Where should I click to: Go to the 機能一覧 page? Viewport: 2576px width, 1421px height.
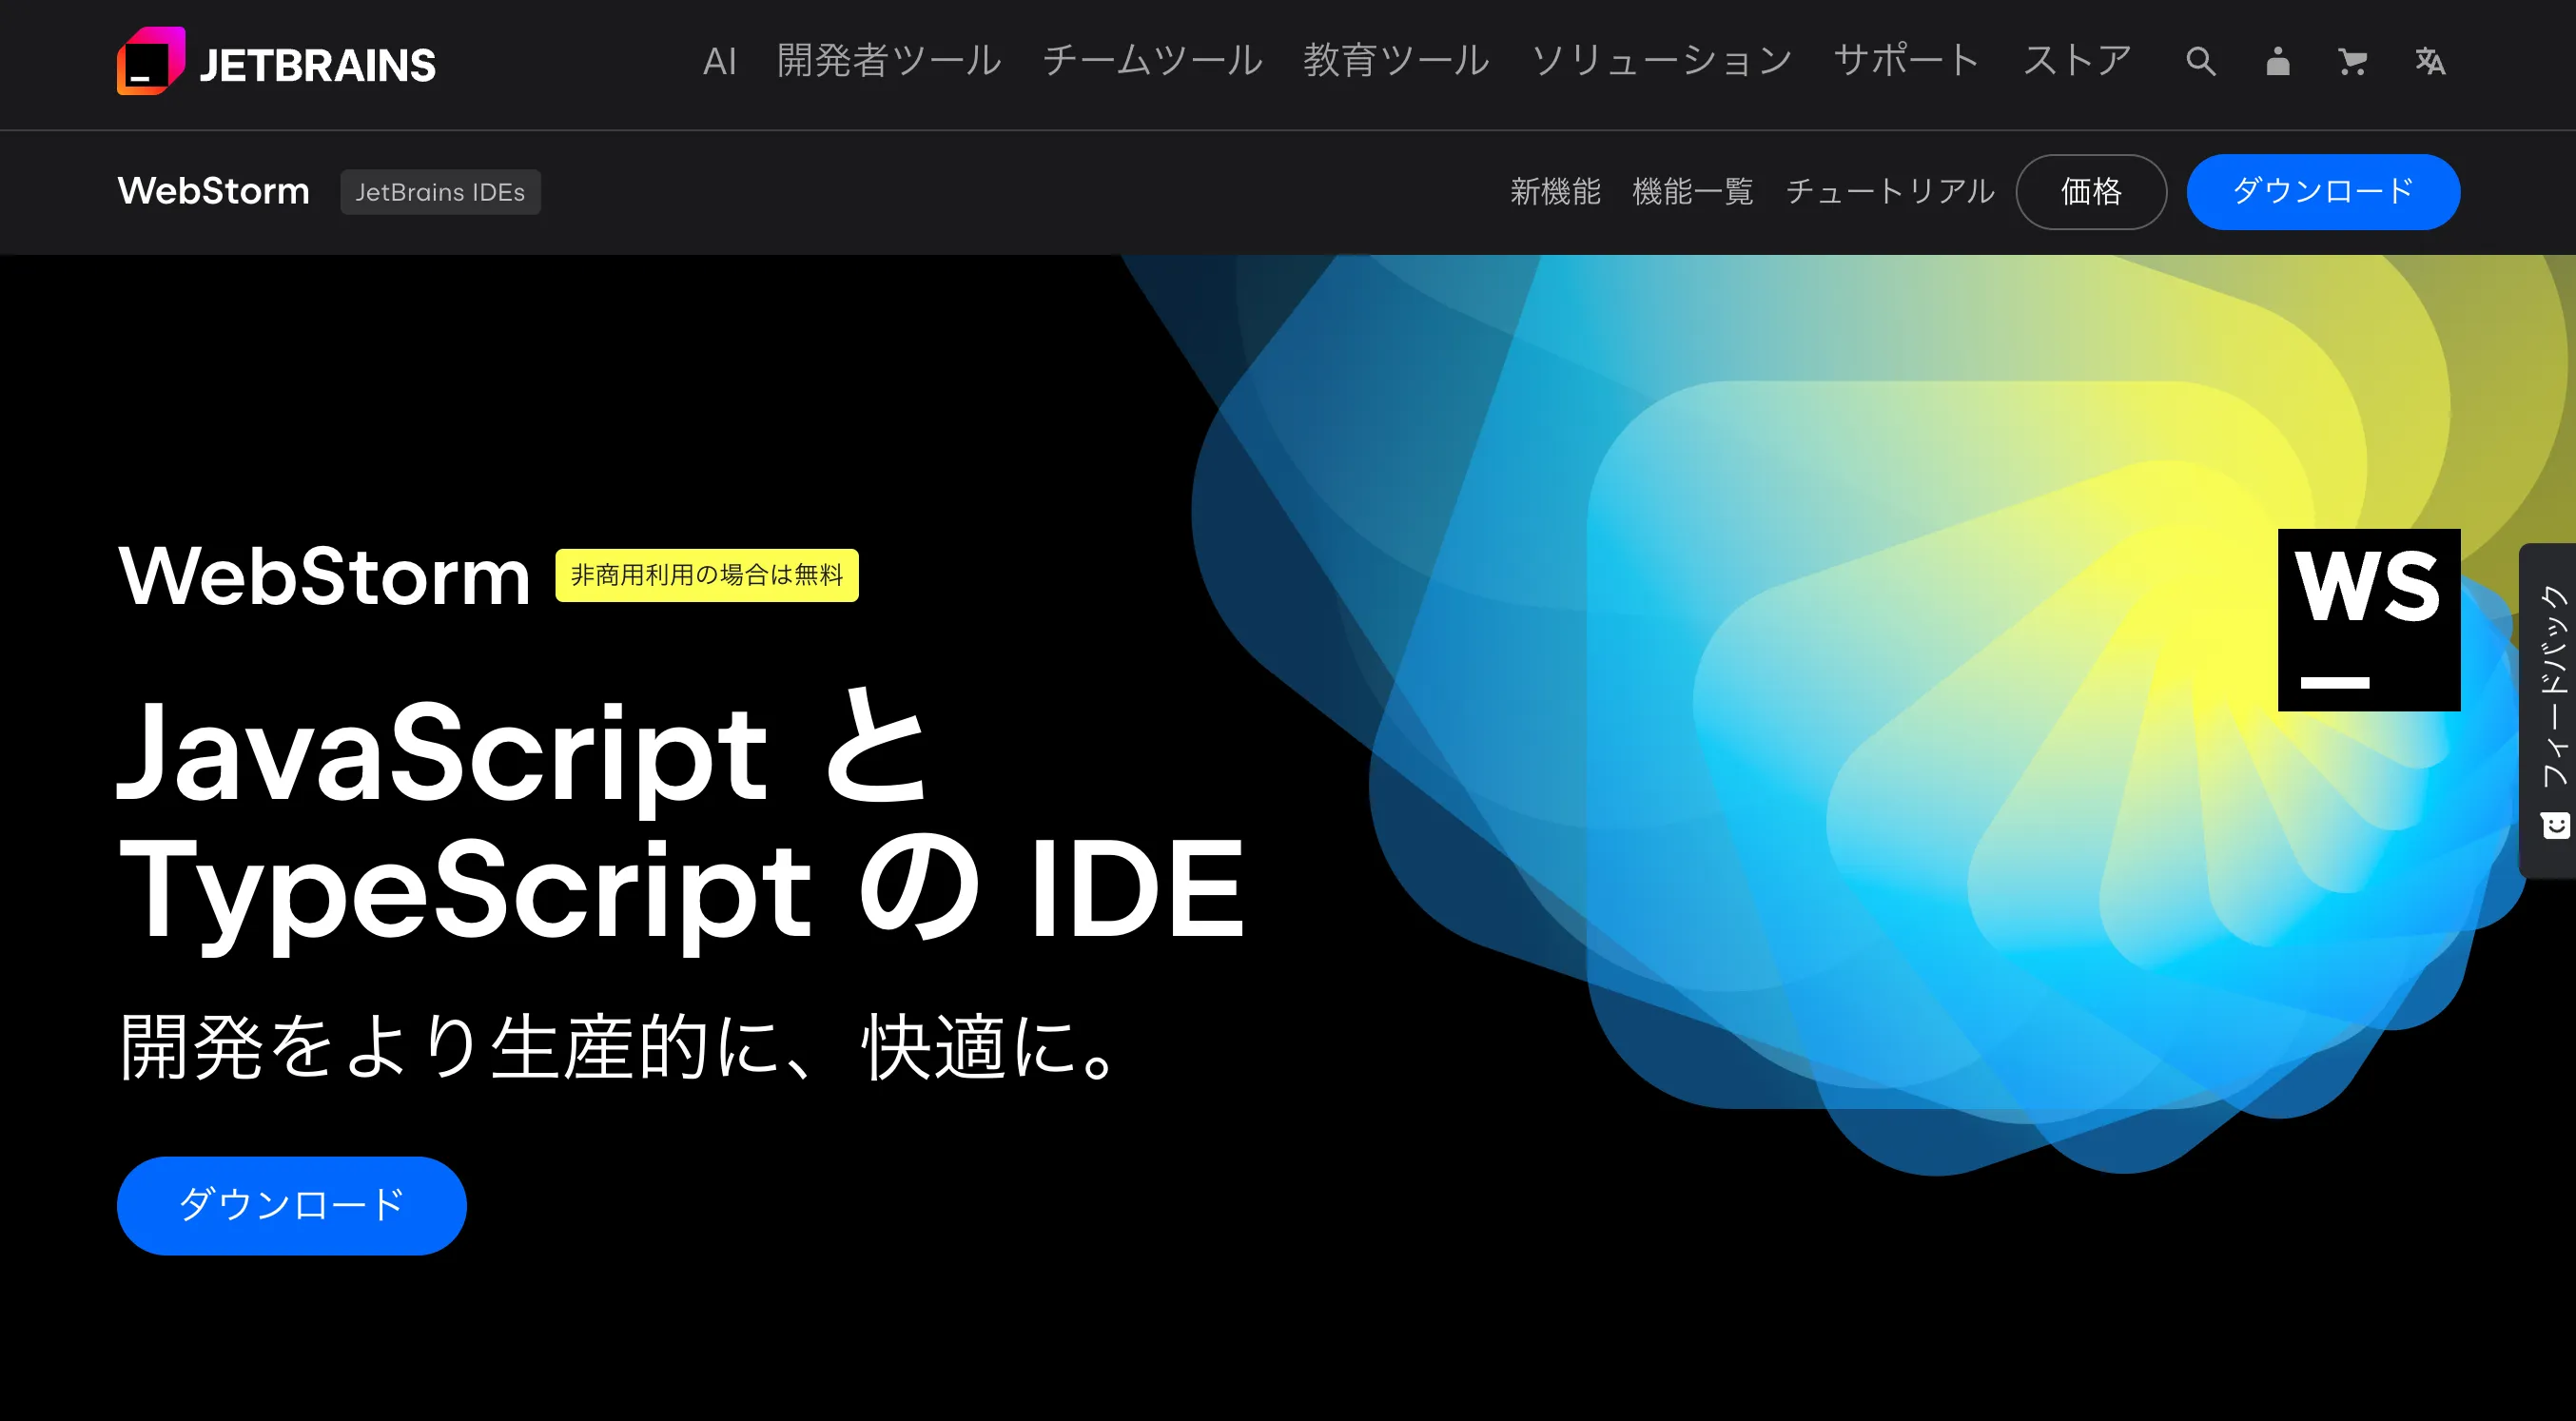point(1692,191)
